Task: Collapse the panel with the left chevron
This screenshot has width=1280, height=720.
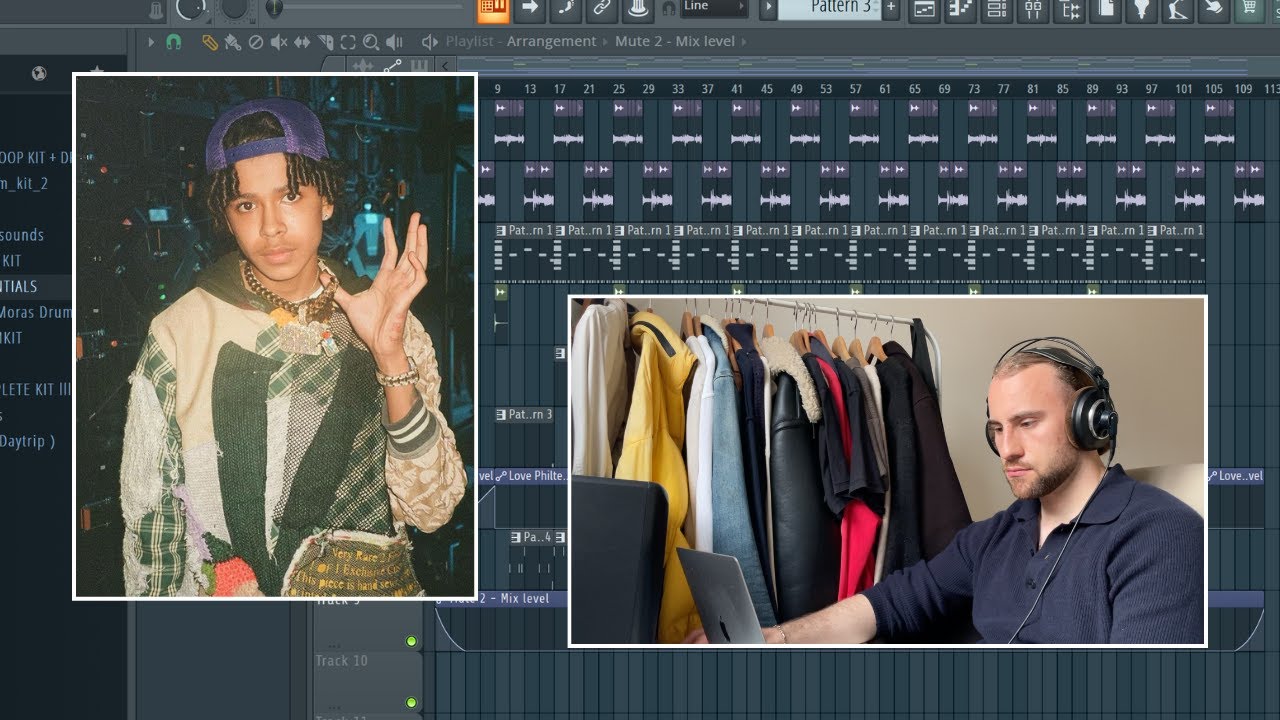Action: click(445, 66)
